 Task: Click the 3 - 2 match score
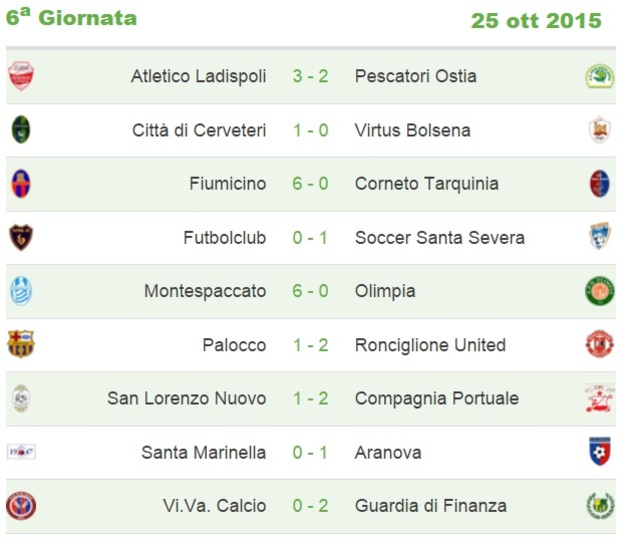click(310, 76)
